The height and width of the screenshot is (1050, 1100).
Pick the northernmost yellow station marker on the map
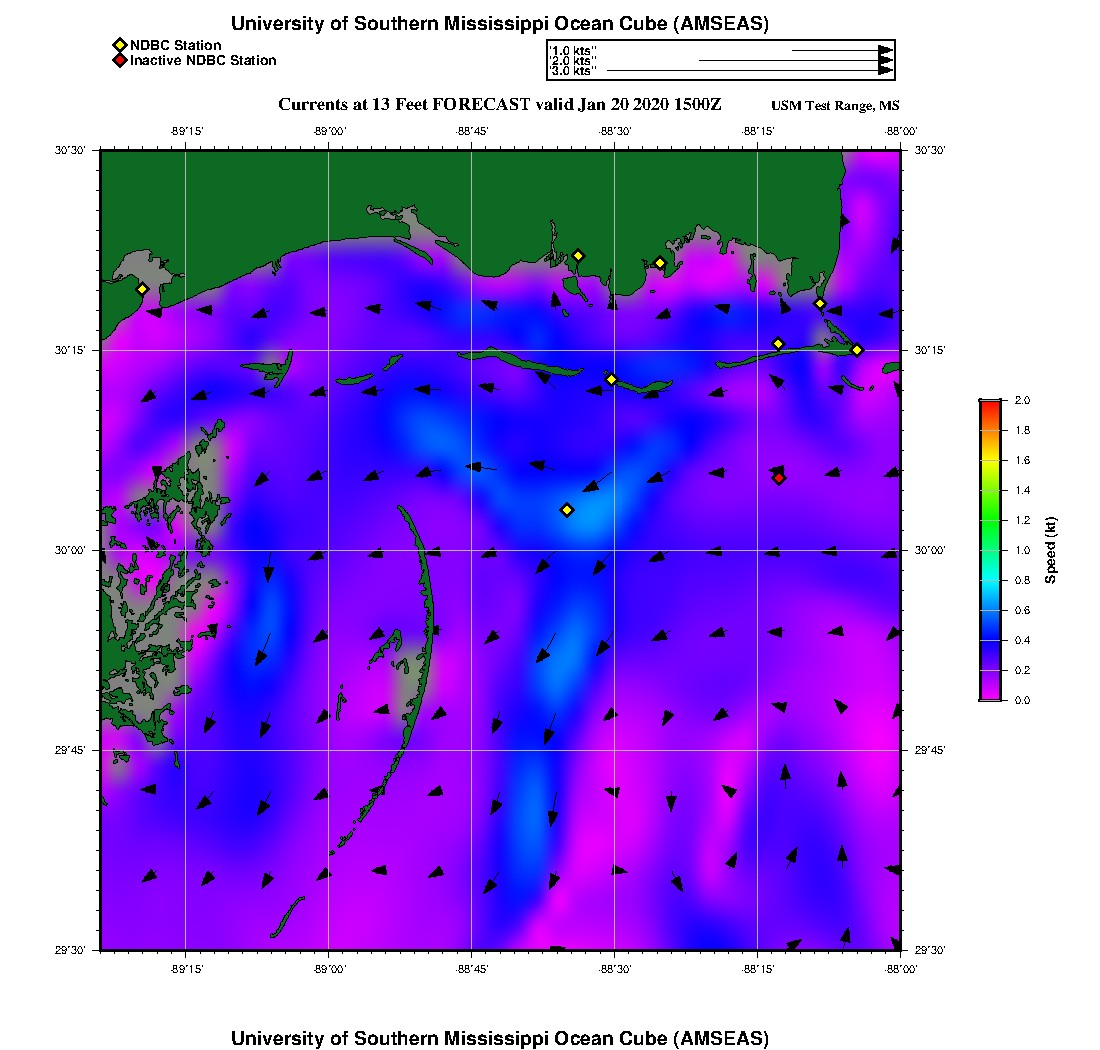[578, 255]
